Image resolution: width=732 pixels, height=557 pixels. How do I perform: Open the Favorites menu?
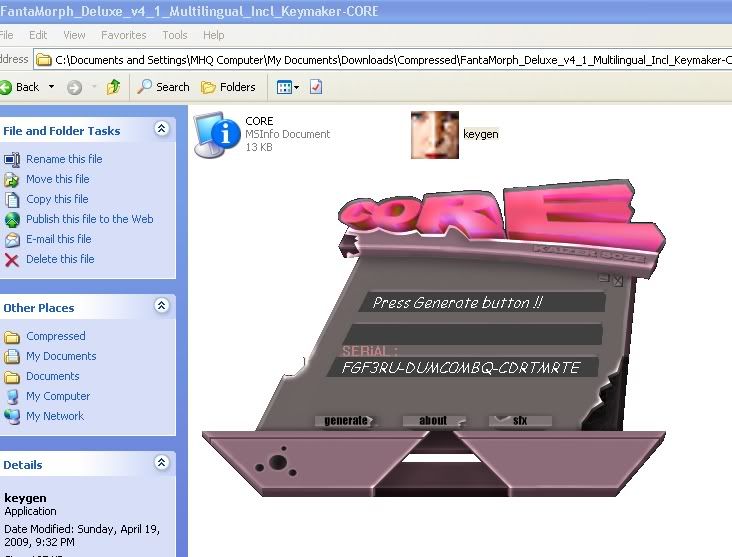point(124,35)
